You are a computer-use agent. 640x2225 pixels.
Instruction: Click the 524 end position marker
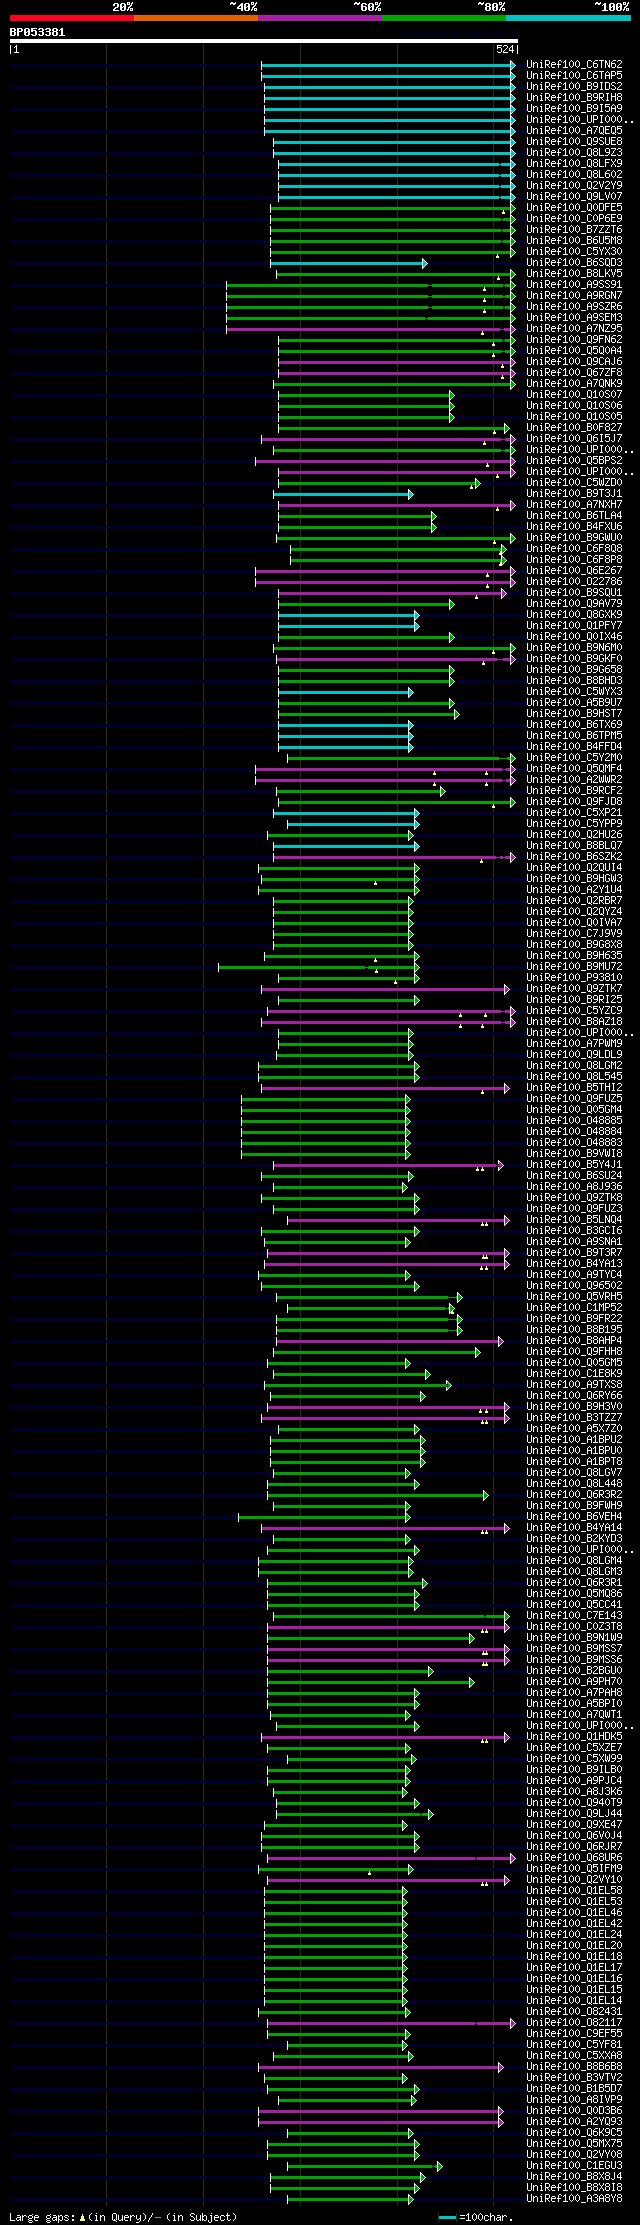(x=505, y=49)
